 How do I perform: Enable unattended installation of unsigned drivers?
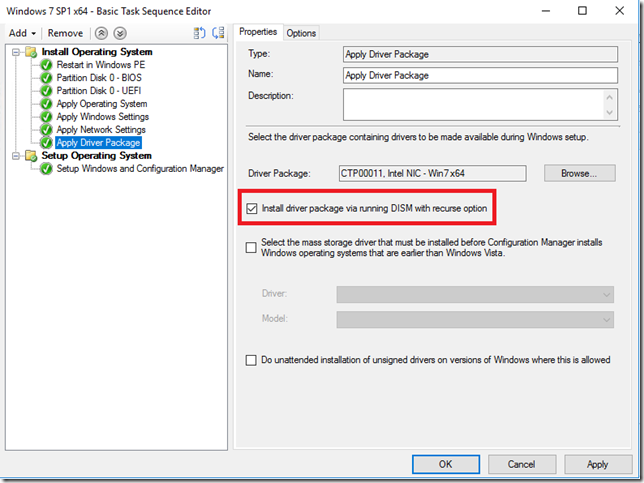[251, 360]
